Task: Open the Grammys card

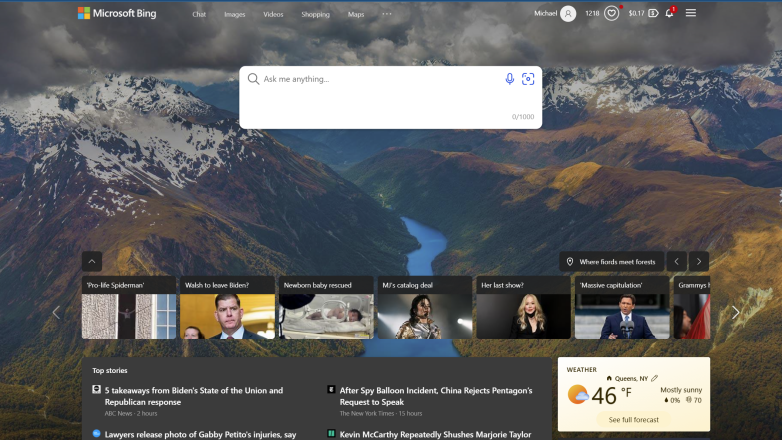Action: pos(692,307)
